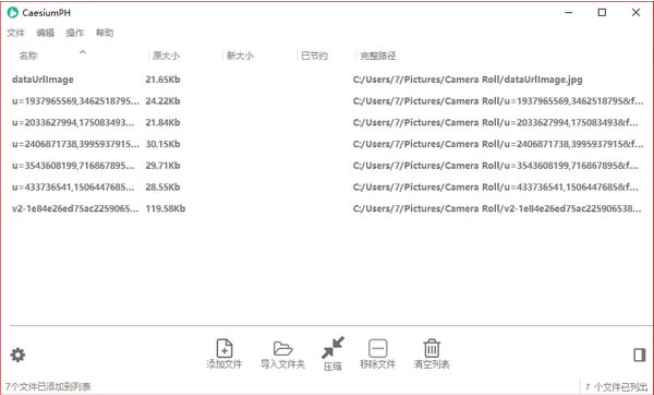Click the dataUrlImage.jpg full path
654x395 pixels.
[x=468, y=79]
